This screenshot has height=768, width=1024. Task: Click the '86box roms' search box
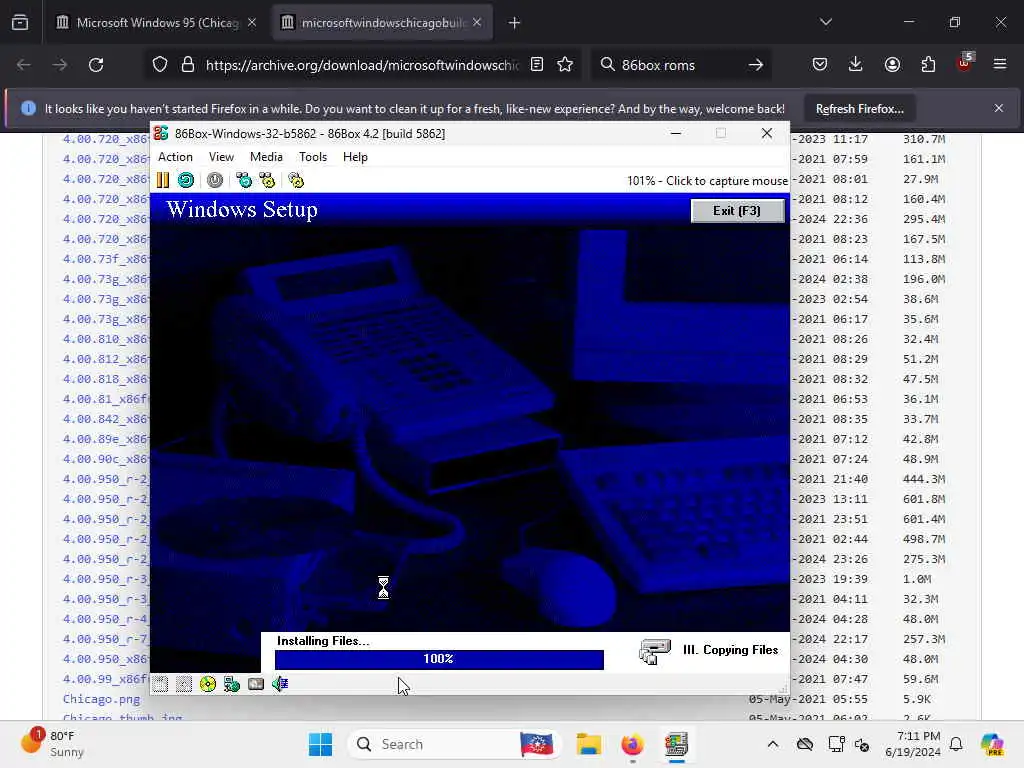point(679,65)
